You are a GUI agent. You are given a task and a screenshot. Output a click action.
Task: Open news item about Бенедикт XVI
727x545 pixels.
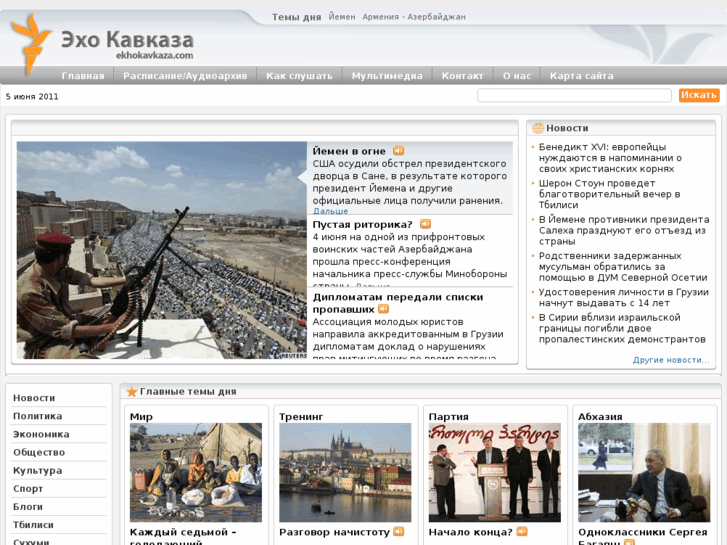point(610,158)
